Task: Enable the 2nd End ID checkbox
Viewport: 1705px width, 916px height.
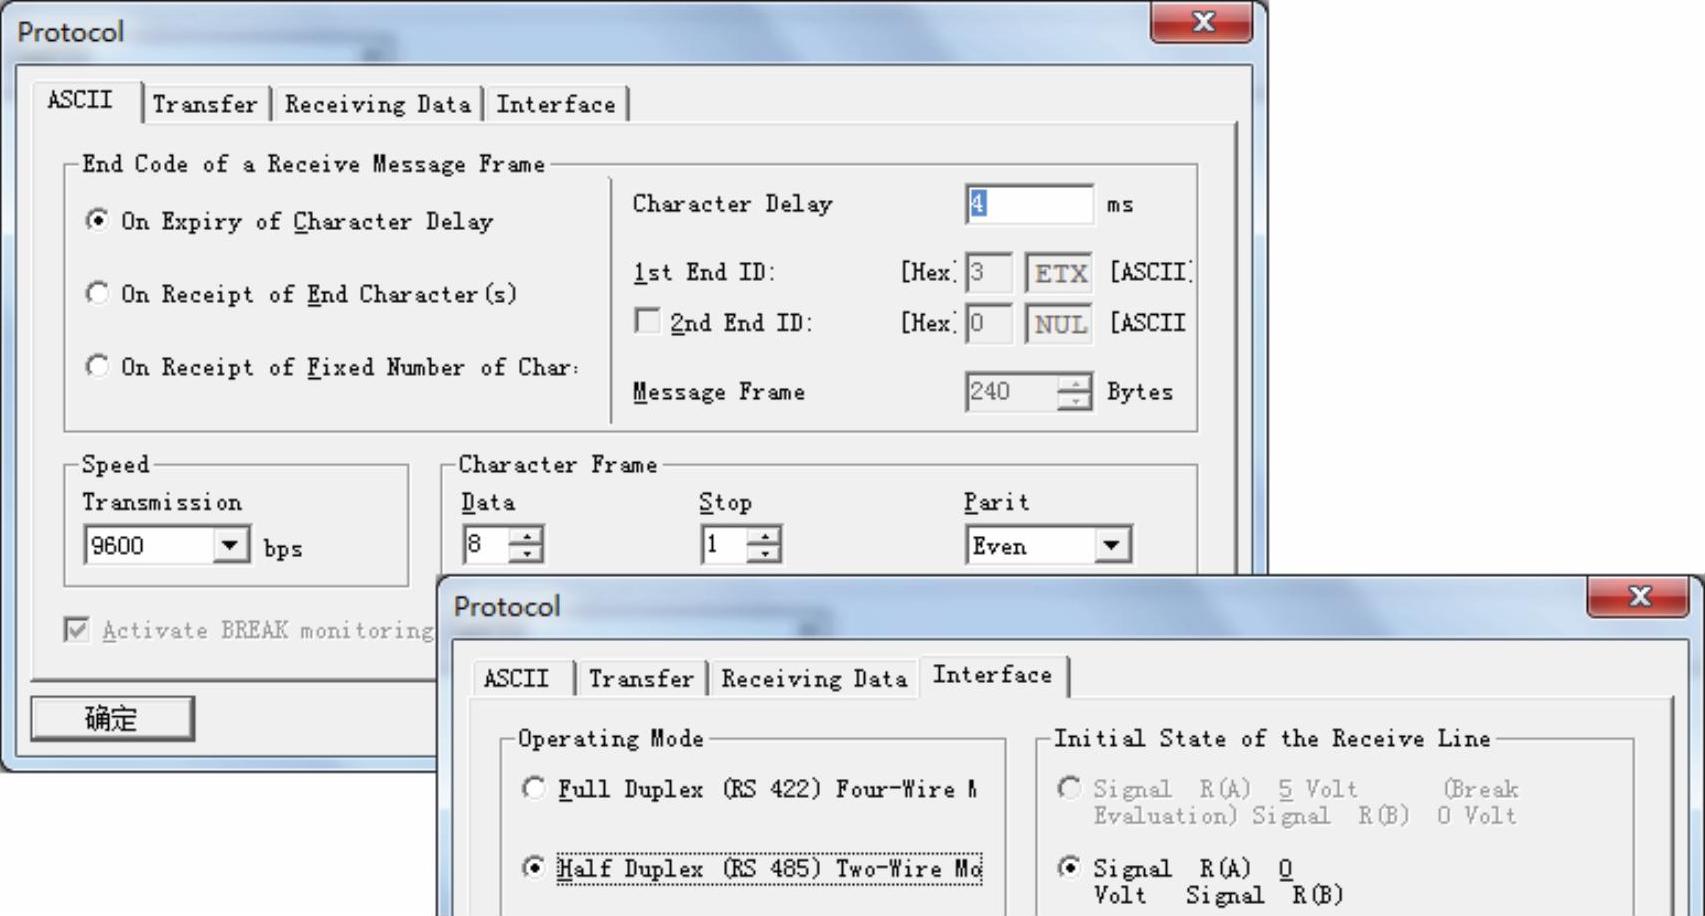Action: coord(647,321)
